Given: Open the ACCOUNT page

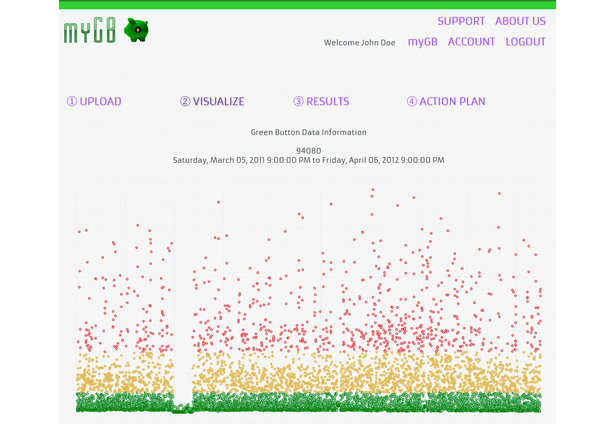Looking at the screenshot, I should click(x=471, y=42).
